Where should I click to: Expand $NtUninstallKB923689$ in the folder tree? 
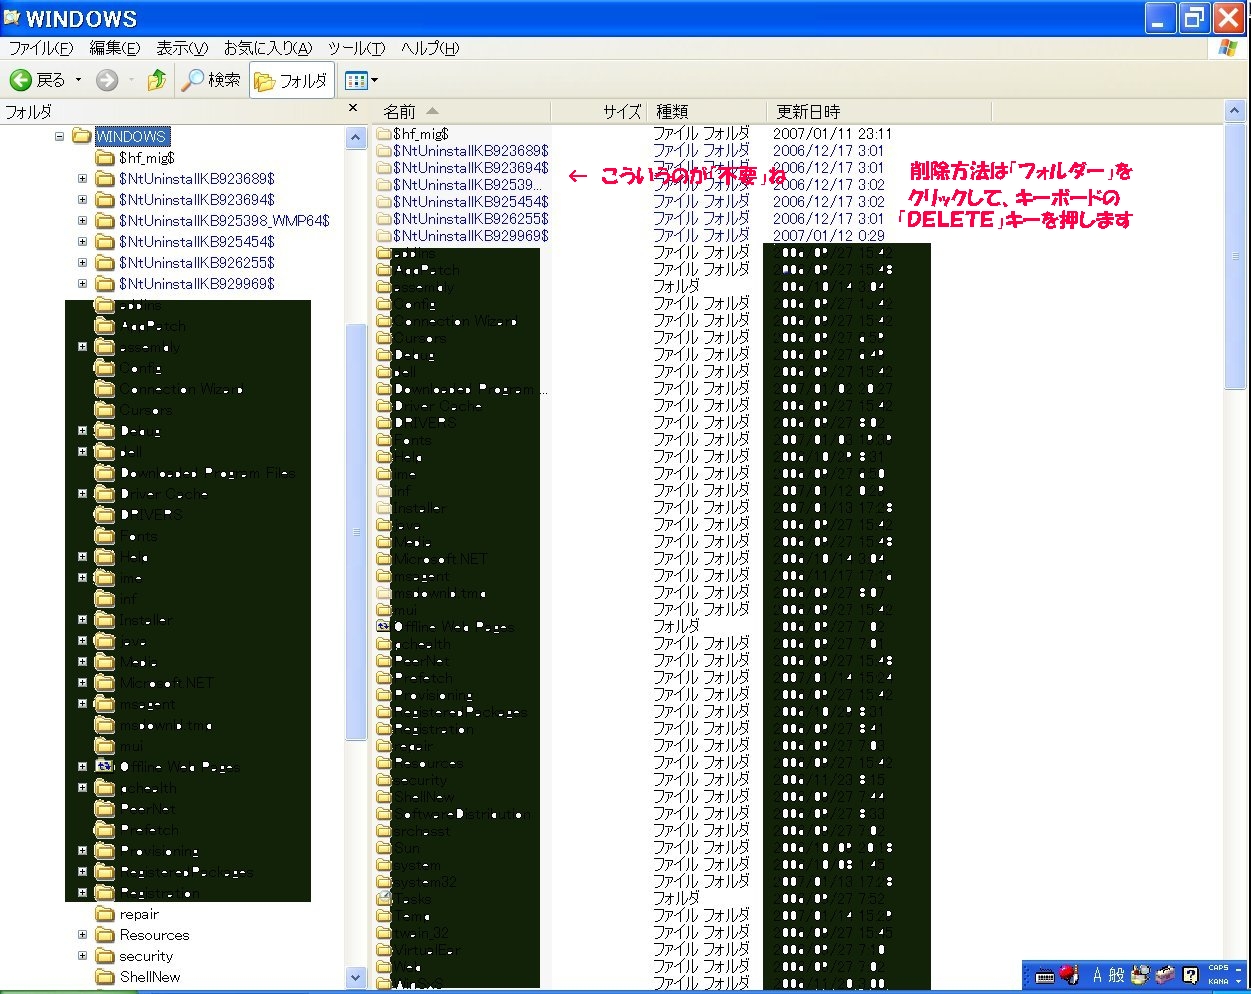click(x=82, y=179)
